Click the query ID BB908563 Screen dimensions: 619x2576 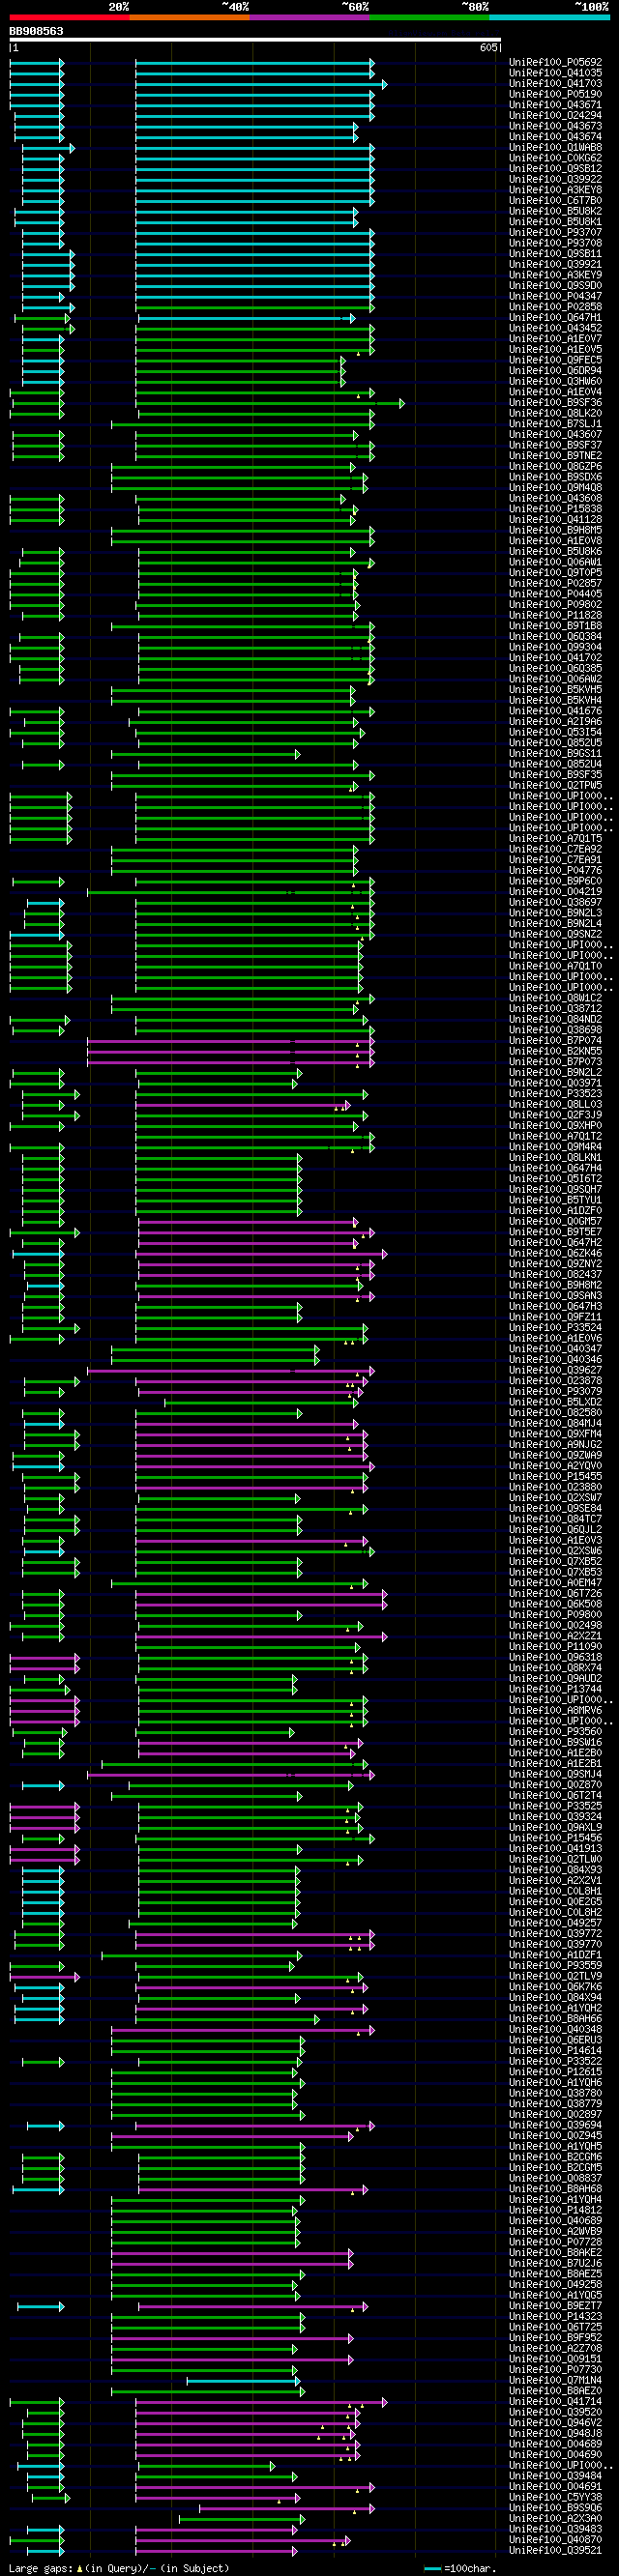[x=36, y=31]
